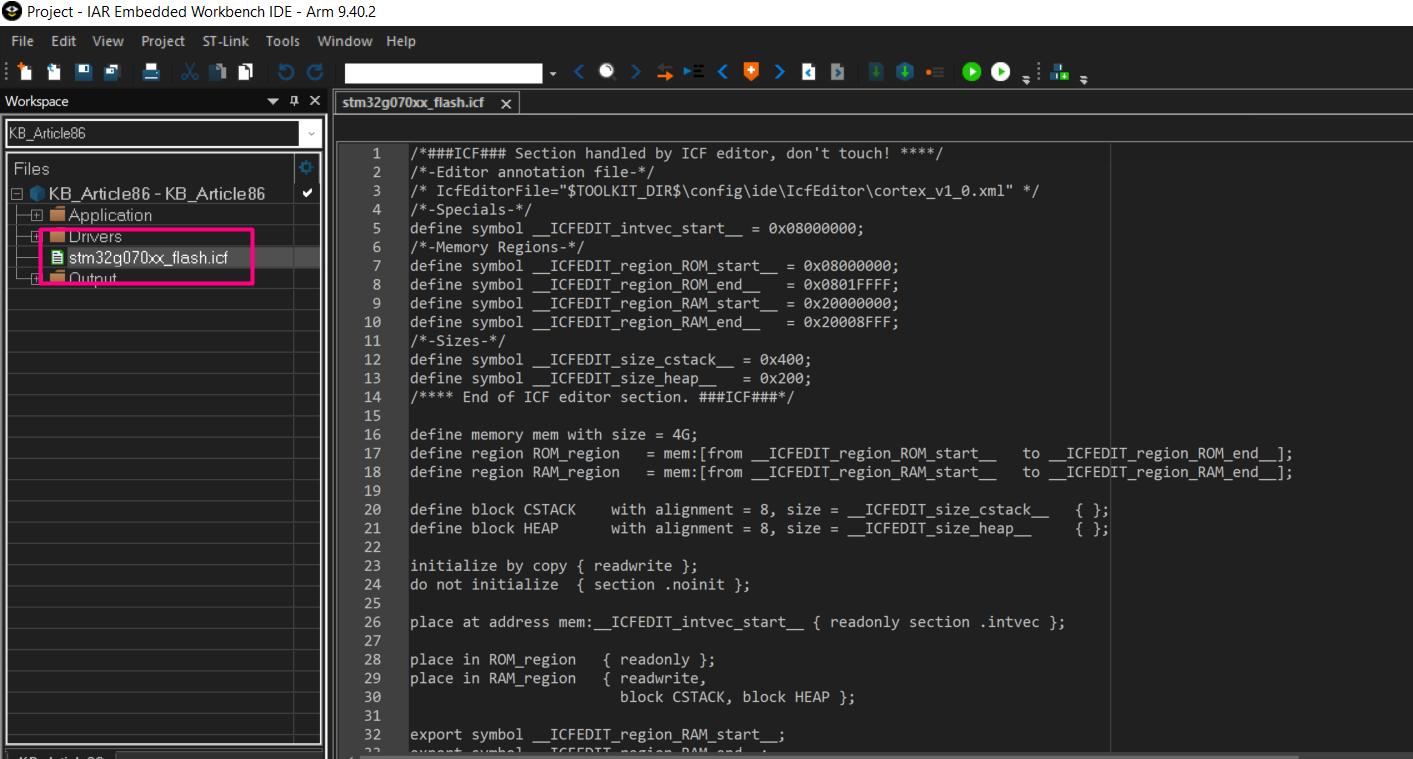The image size is (1413, 759).
Task: Open the Print toolbar icon
Action: 150,71
